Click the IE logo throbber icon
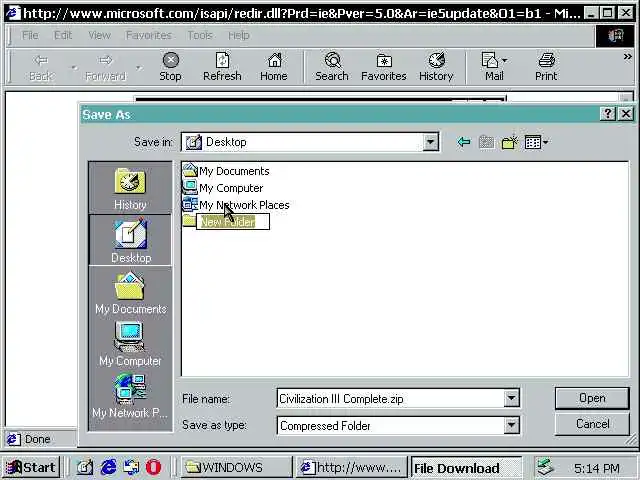The height and width of the screenshot is (480, 640). (x=616, y=36)
